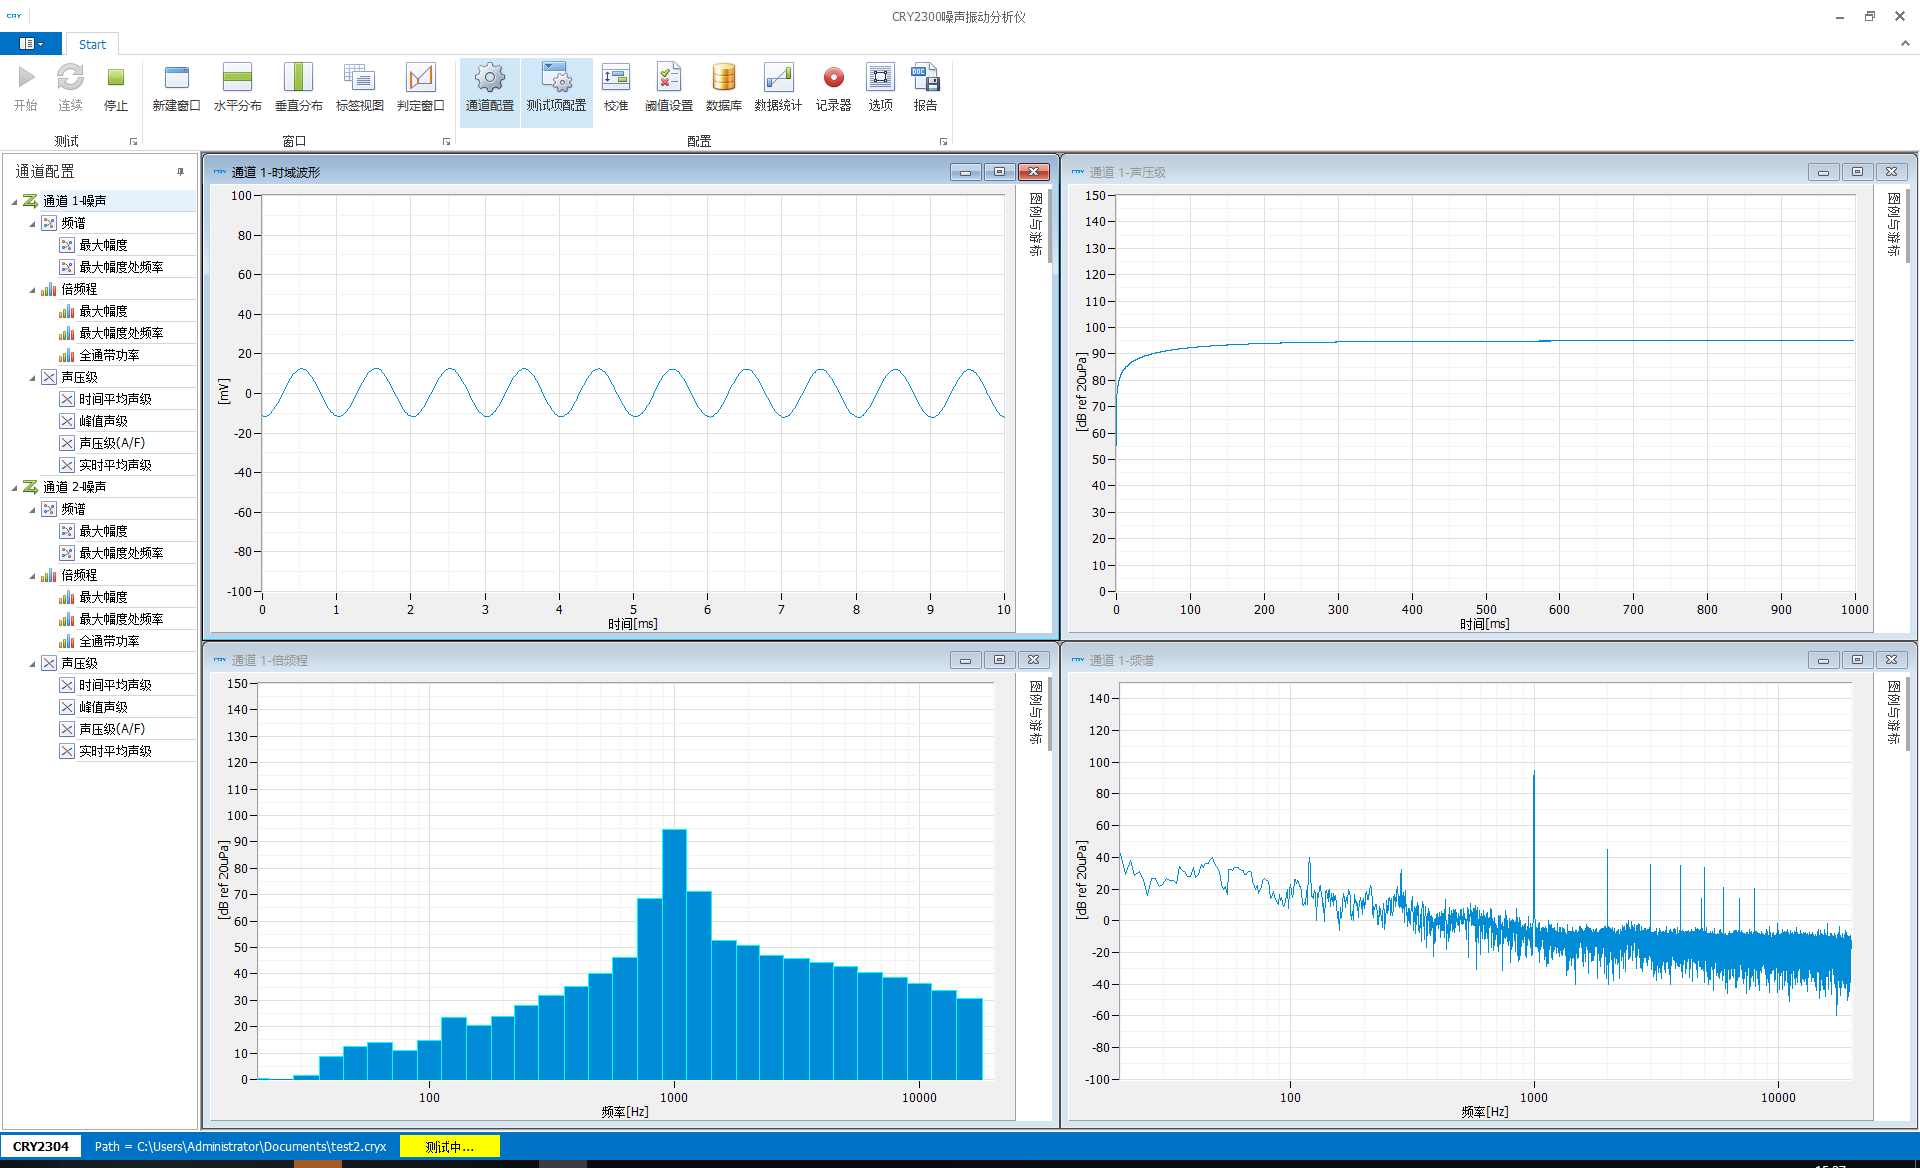The height and width of the screenshot is (1168, 1920).
Task: Click the CRY2304 device button in status bar
Action: [x=42, y=1146]
